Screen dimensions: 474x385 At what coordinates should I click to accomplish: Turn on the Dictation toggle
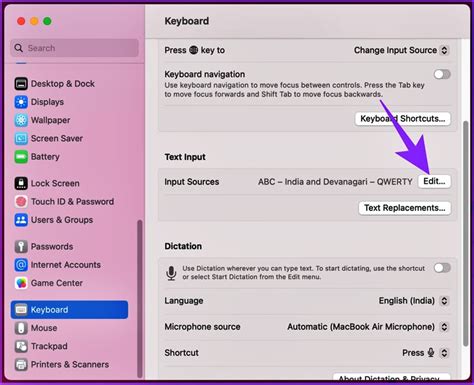click(x=442, y=268)
